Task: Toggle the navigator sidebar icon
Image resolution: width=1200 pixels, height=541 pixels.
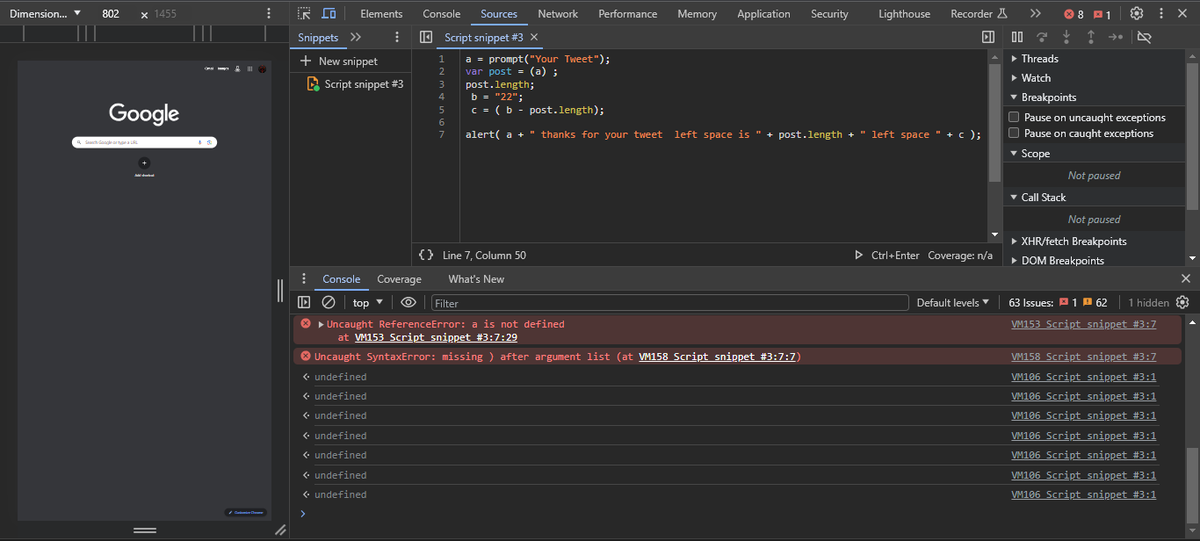Action: pos(426,37)
